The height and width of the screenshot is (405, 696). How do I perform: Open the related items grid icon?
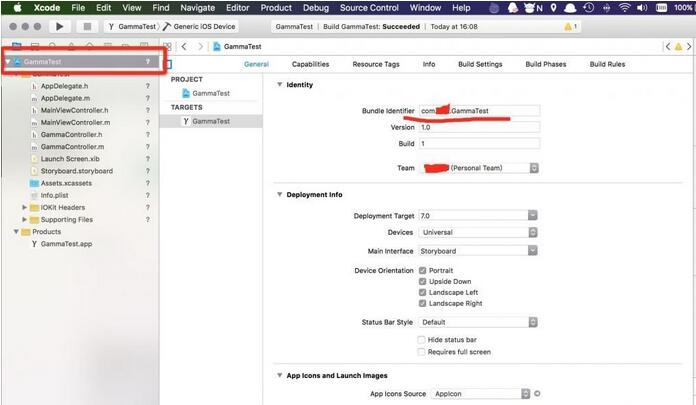coord(167,46)
